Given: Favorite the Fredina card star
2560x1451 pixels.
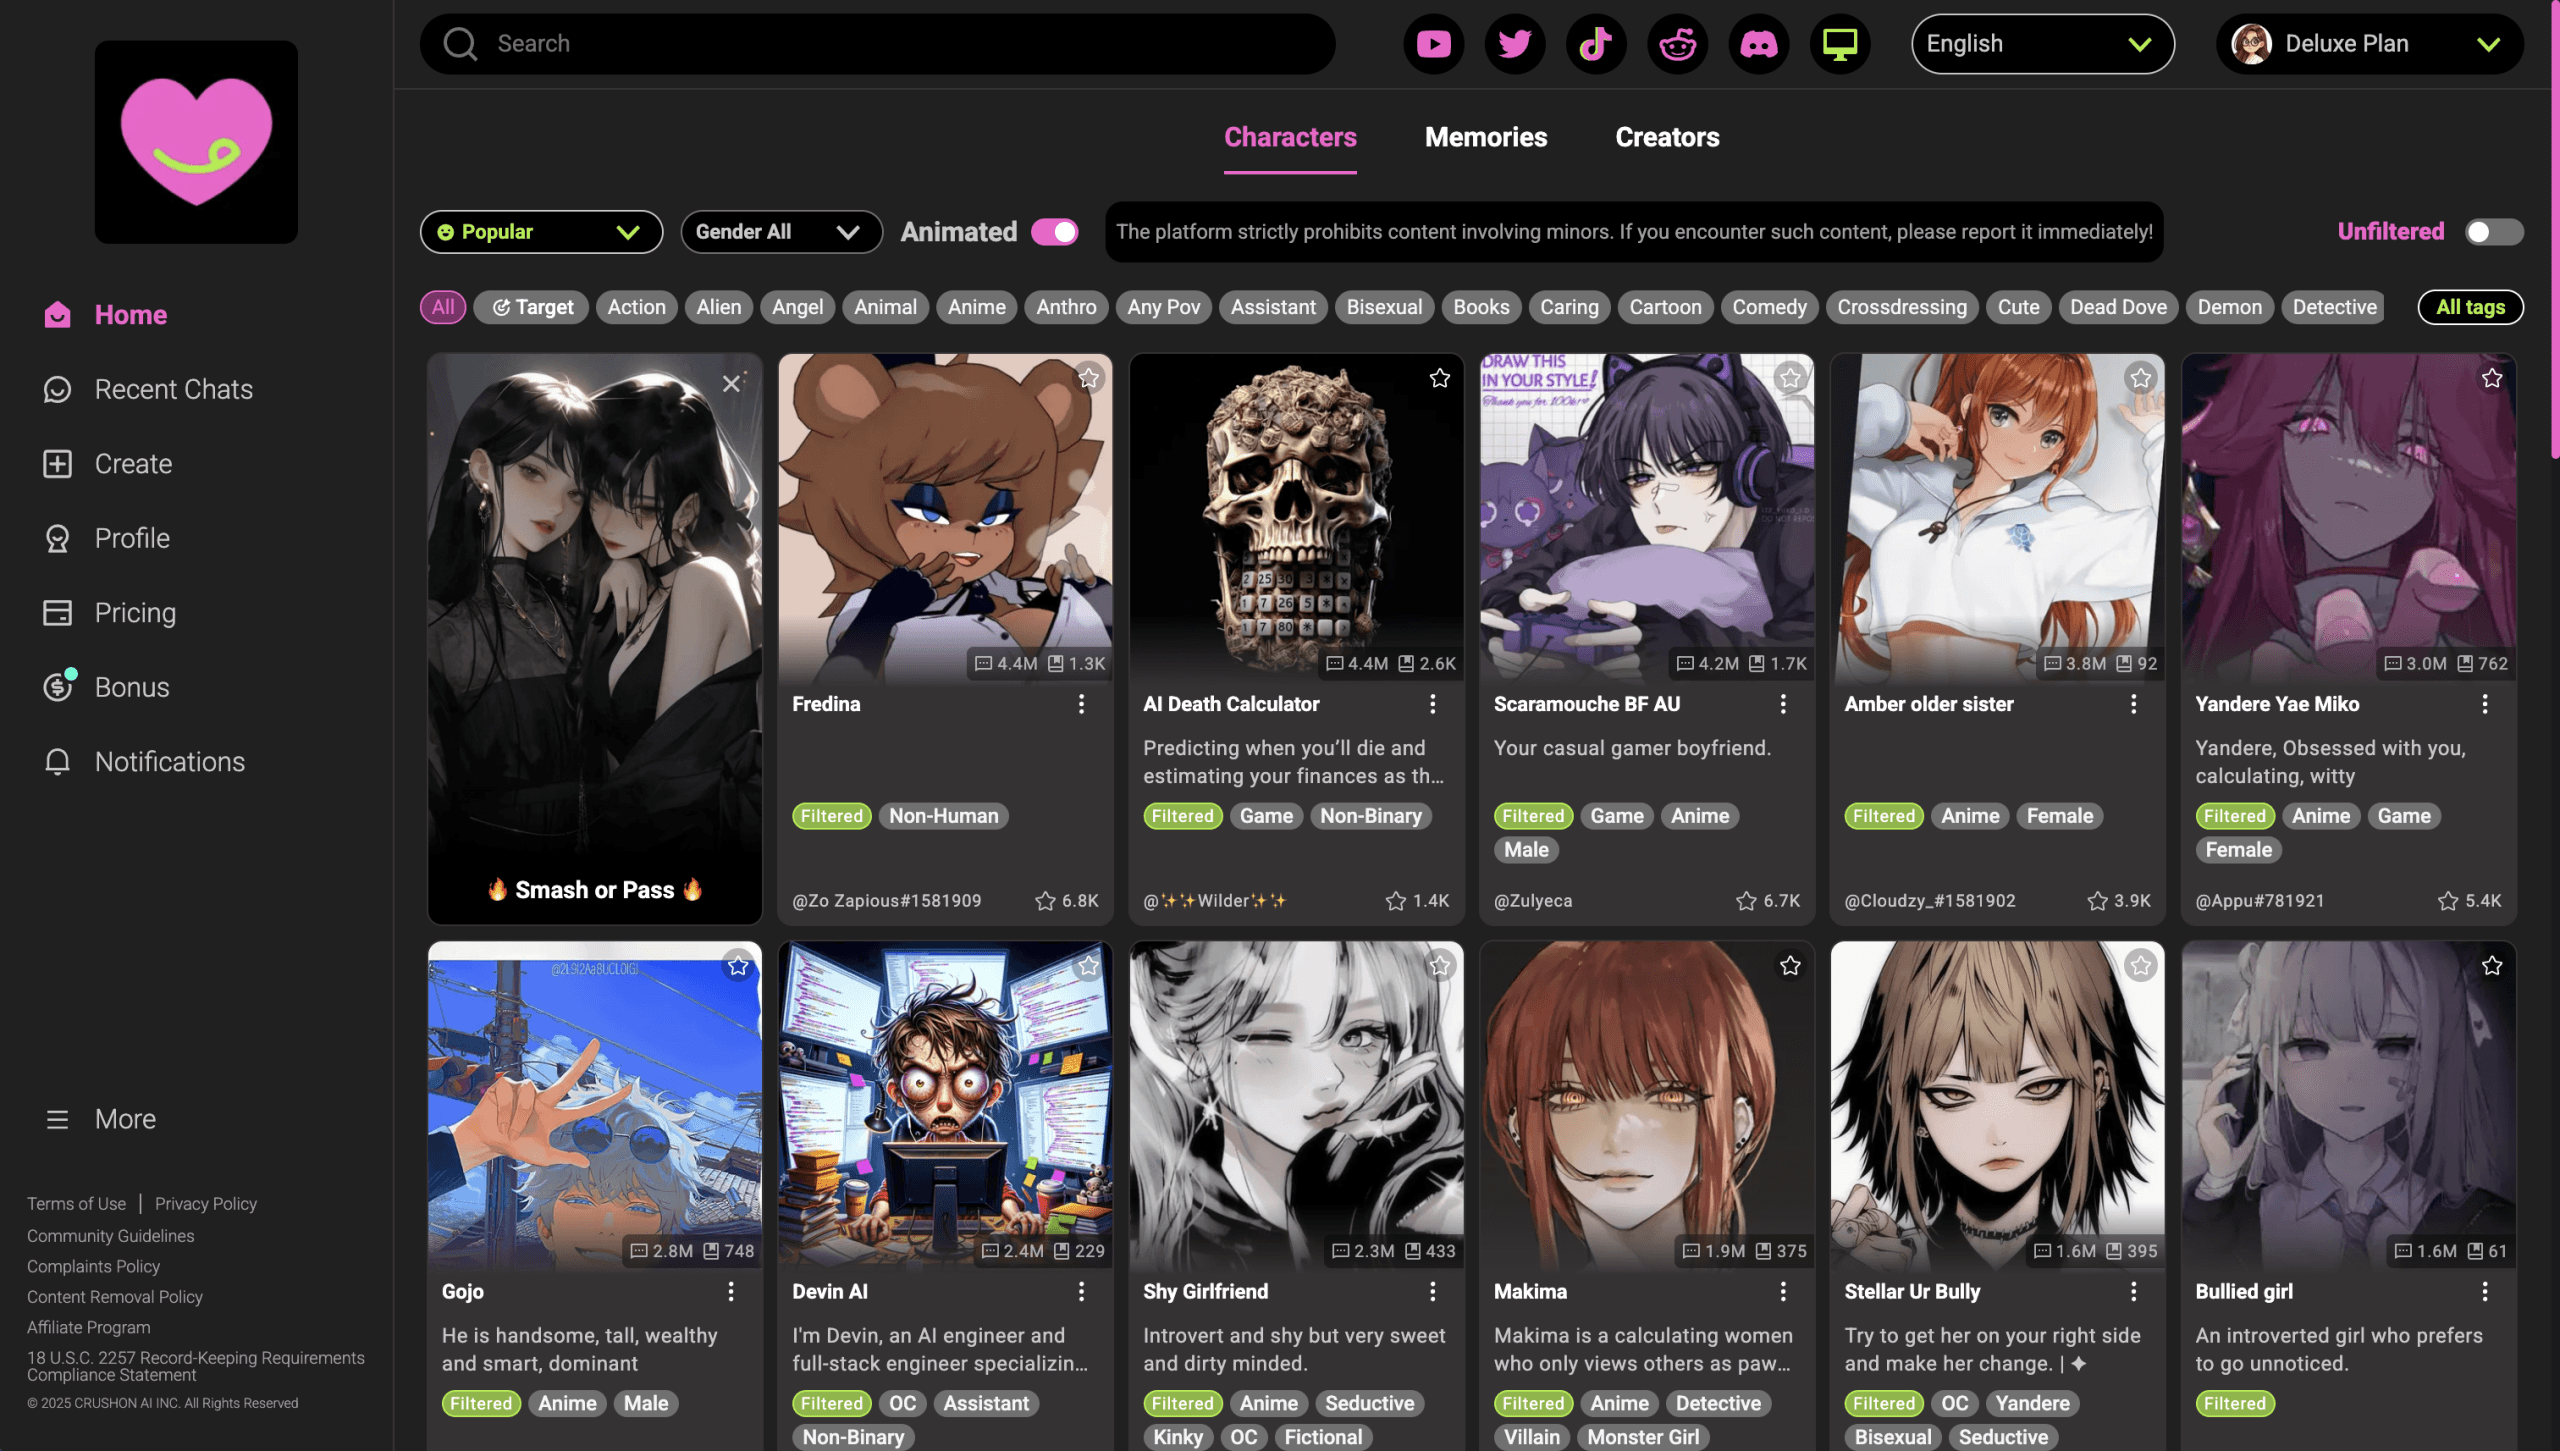Looking at the screenshot, I should click(1089, 378).
